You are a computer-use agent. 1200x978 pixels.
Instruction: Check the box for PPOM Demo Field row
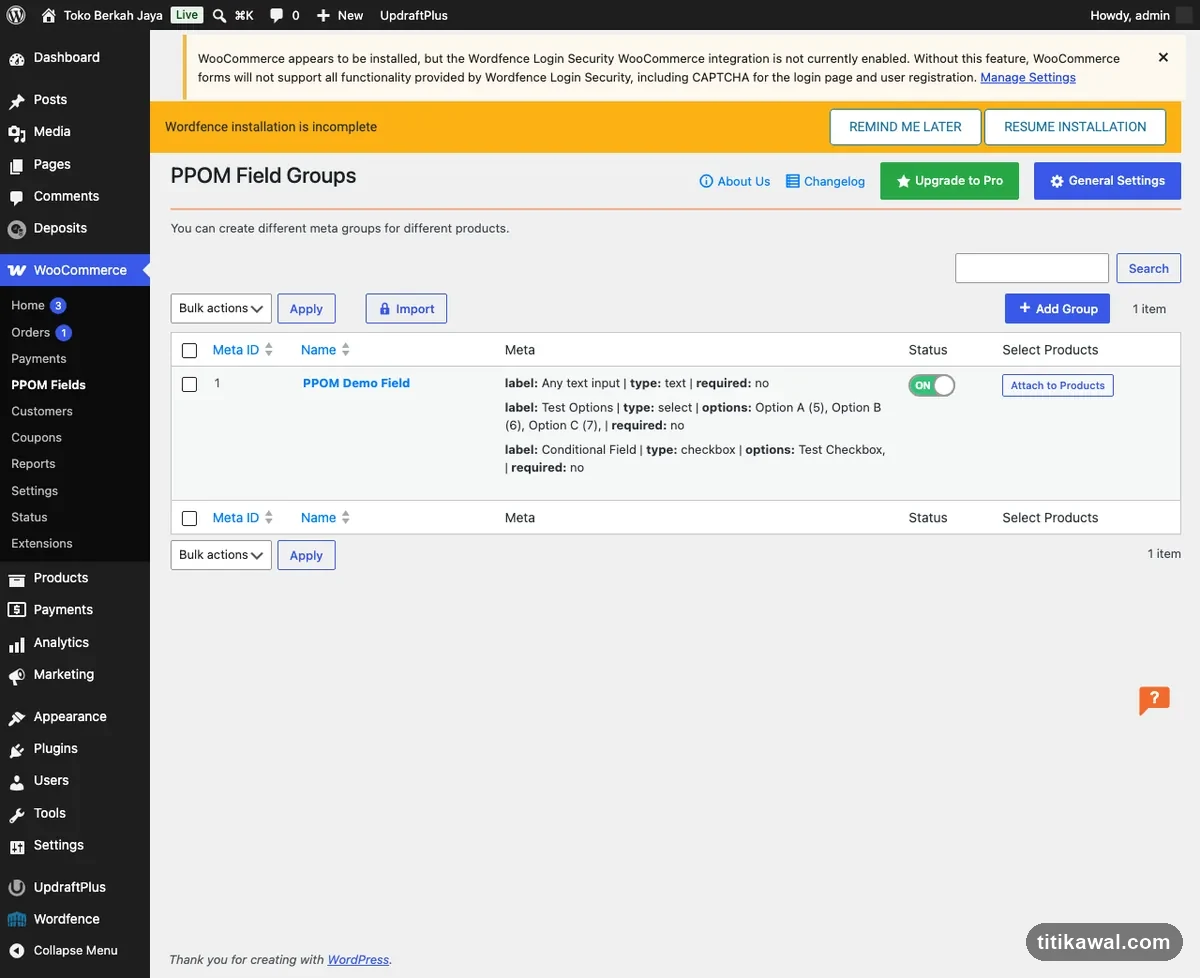click(x=190, y=384)
